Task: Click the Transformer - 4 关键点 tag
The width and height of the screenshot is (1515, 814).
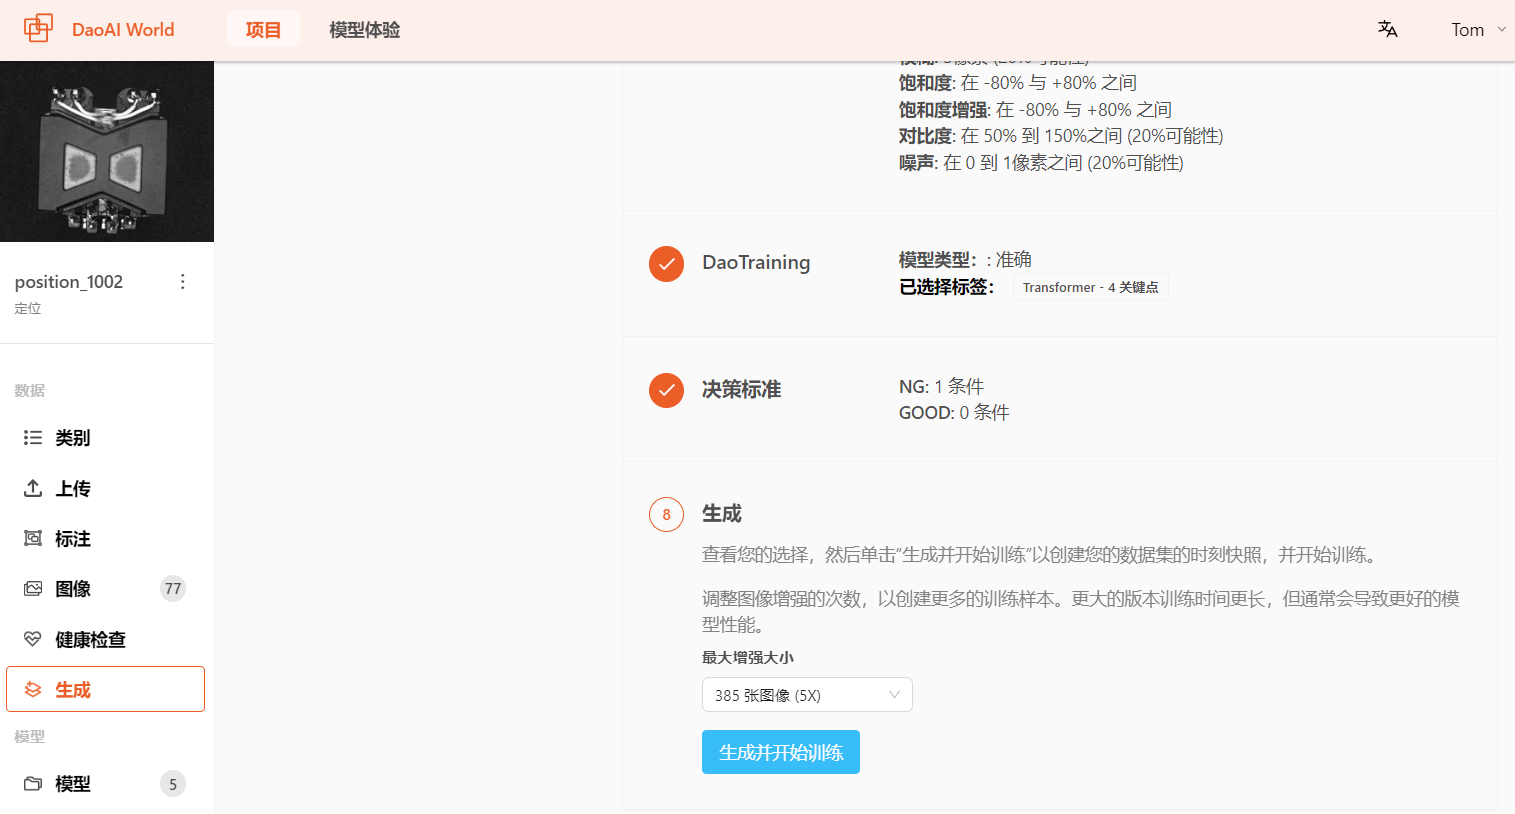Action: (x=1090, y=287)
